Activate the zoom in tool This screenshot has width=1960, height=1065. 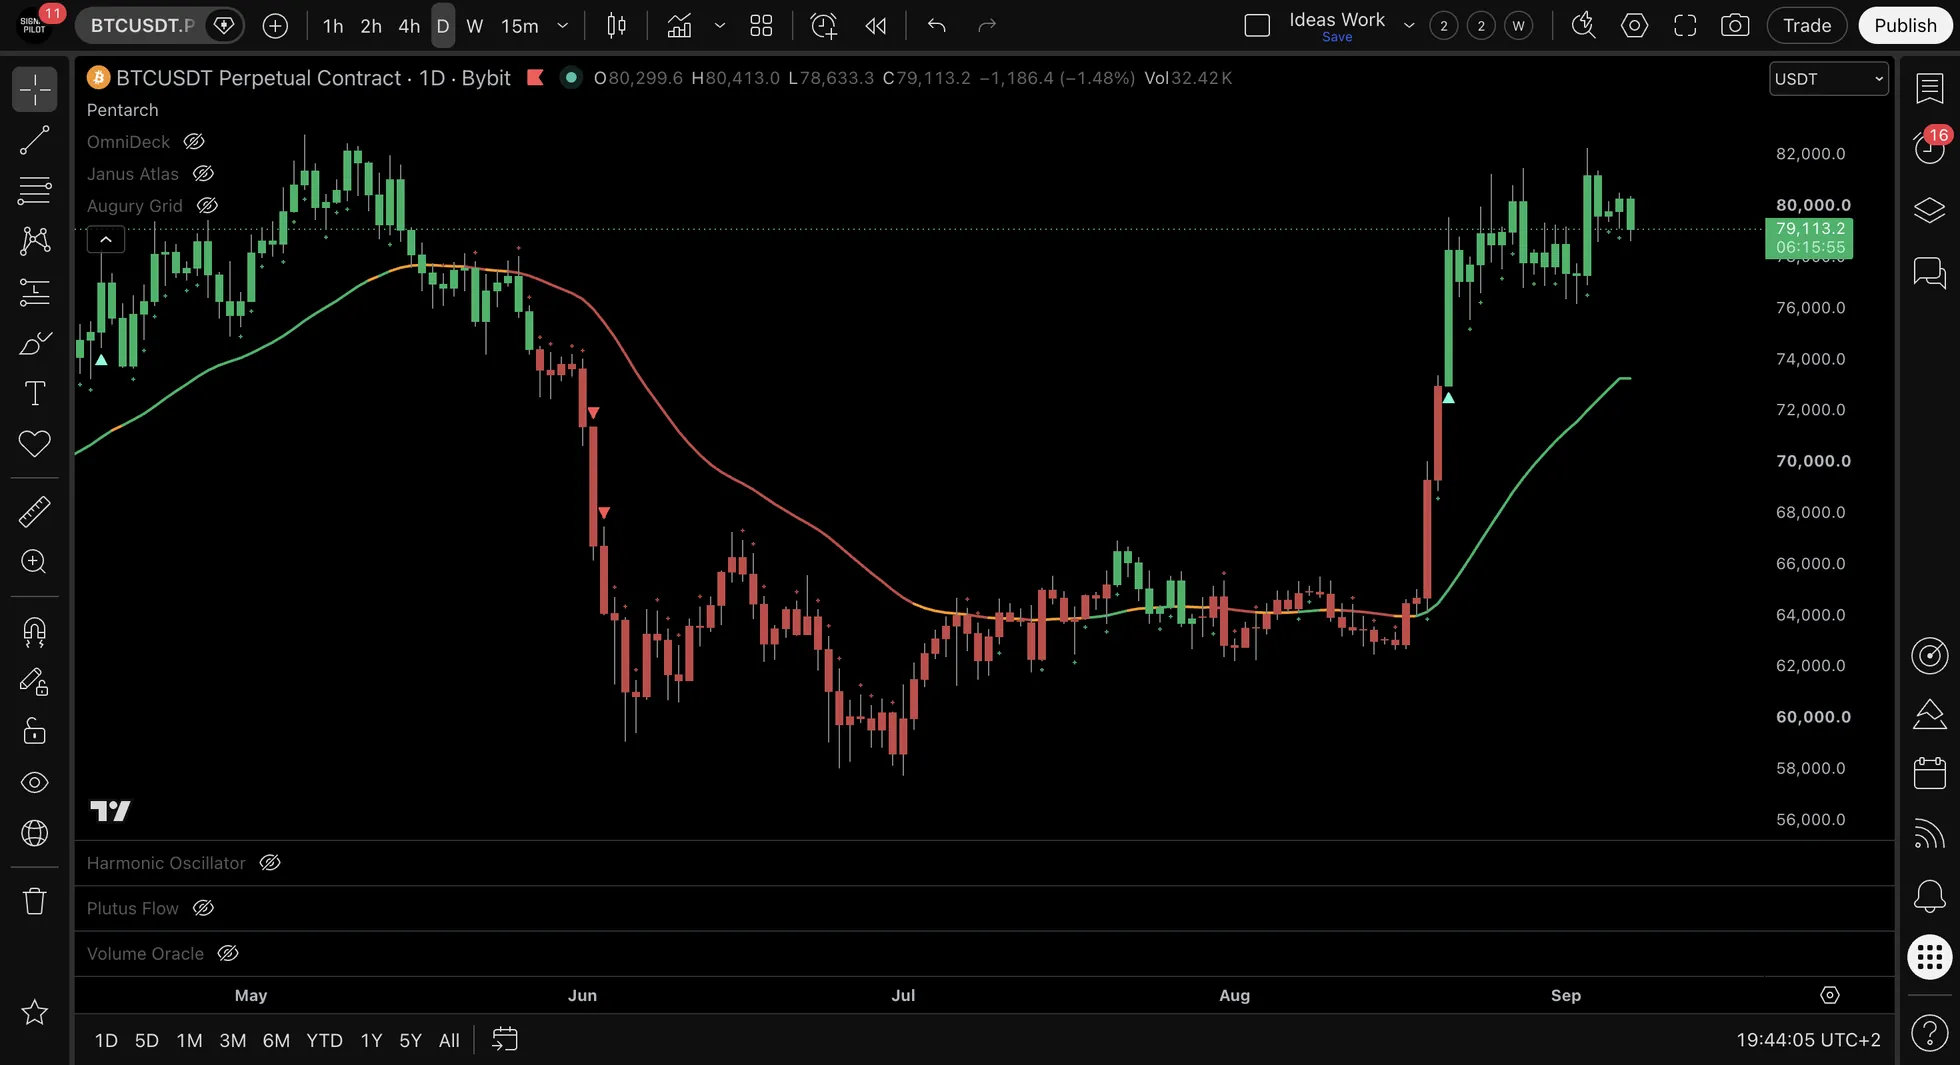coord(35,562)
